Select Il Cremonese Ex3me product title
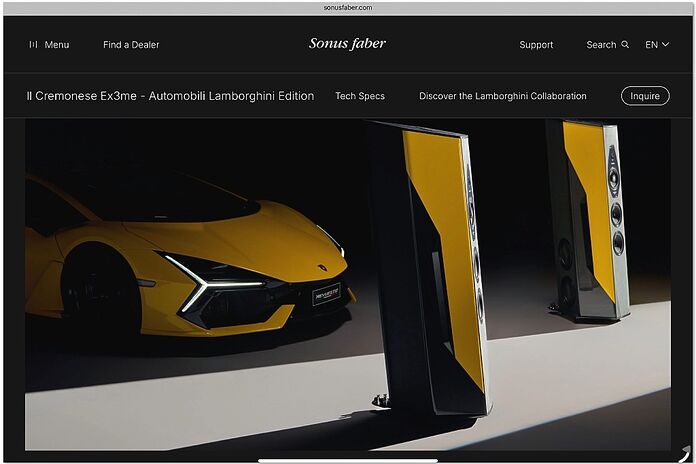The image size is (696, 464). 170,96
